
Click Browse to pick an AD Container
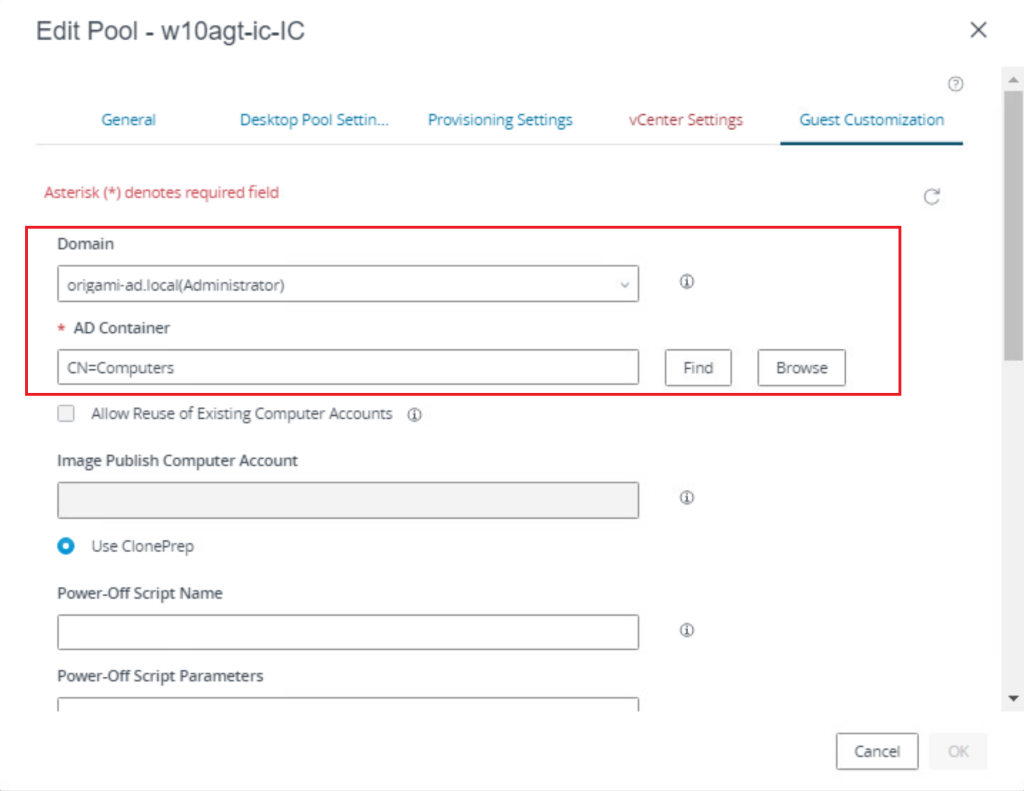801,368
